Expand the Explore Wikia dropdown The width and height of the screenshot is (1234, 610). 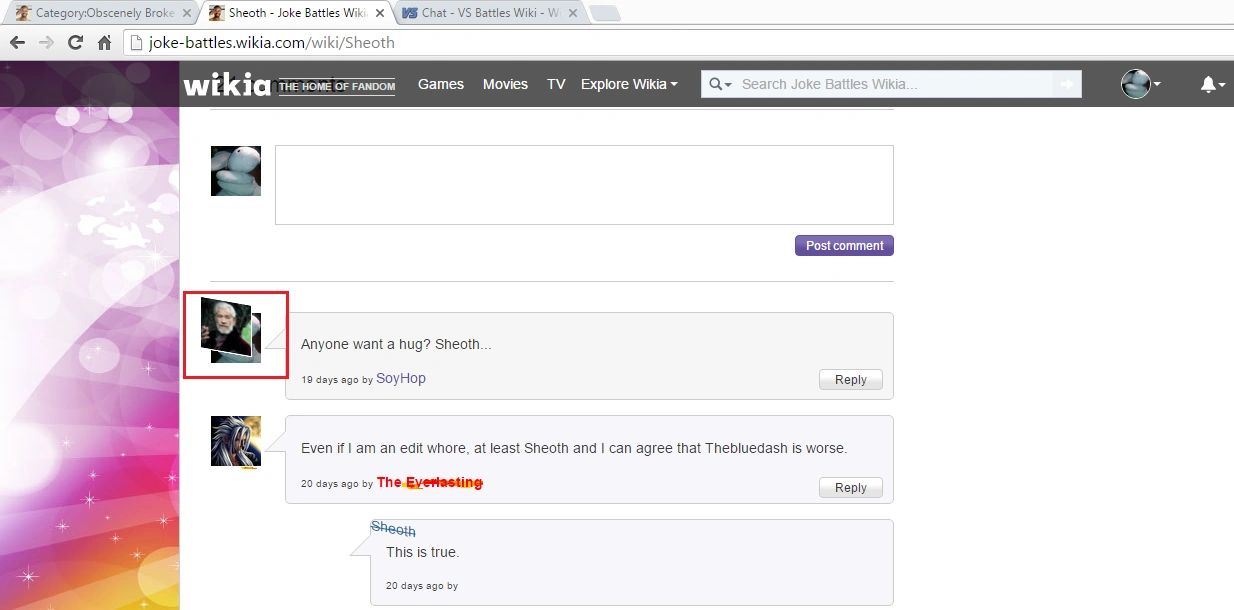(629, 85)
